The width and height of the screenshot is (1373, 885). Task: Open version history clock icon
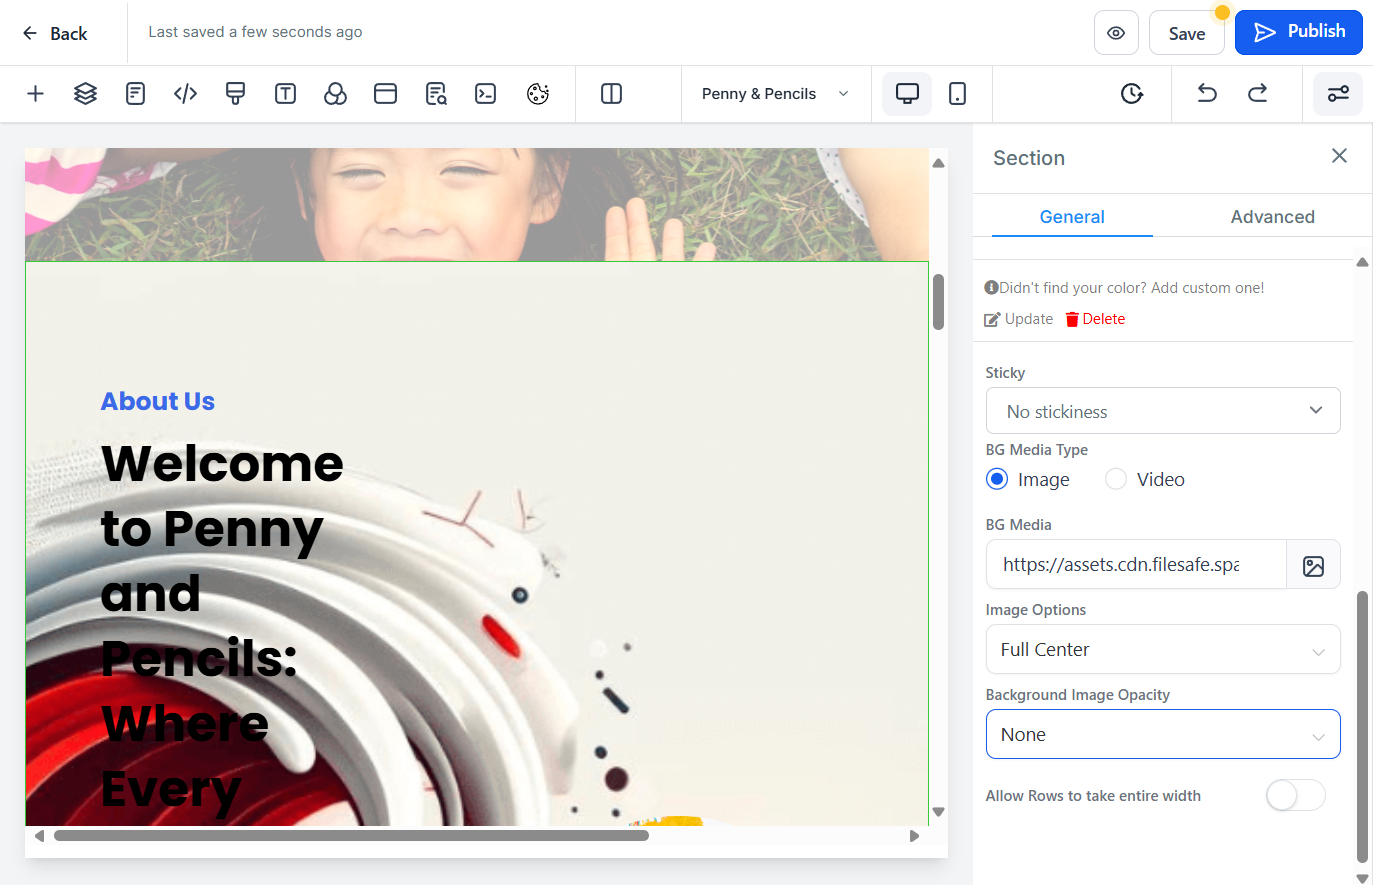click(x=1131, y=94)
